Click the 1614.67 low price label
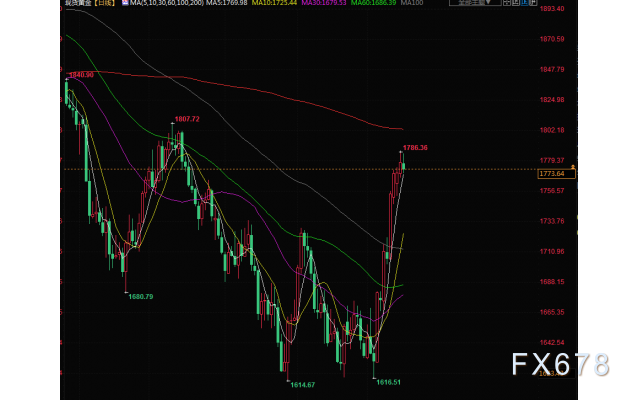Viewport: 640px width, 400px height. point(302,385)
